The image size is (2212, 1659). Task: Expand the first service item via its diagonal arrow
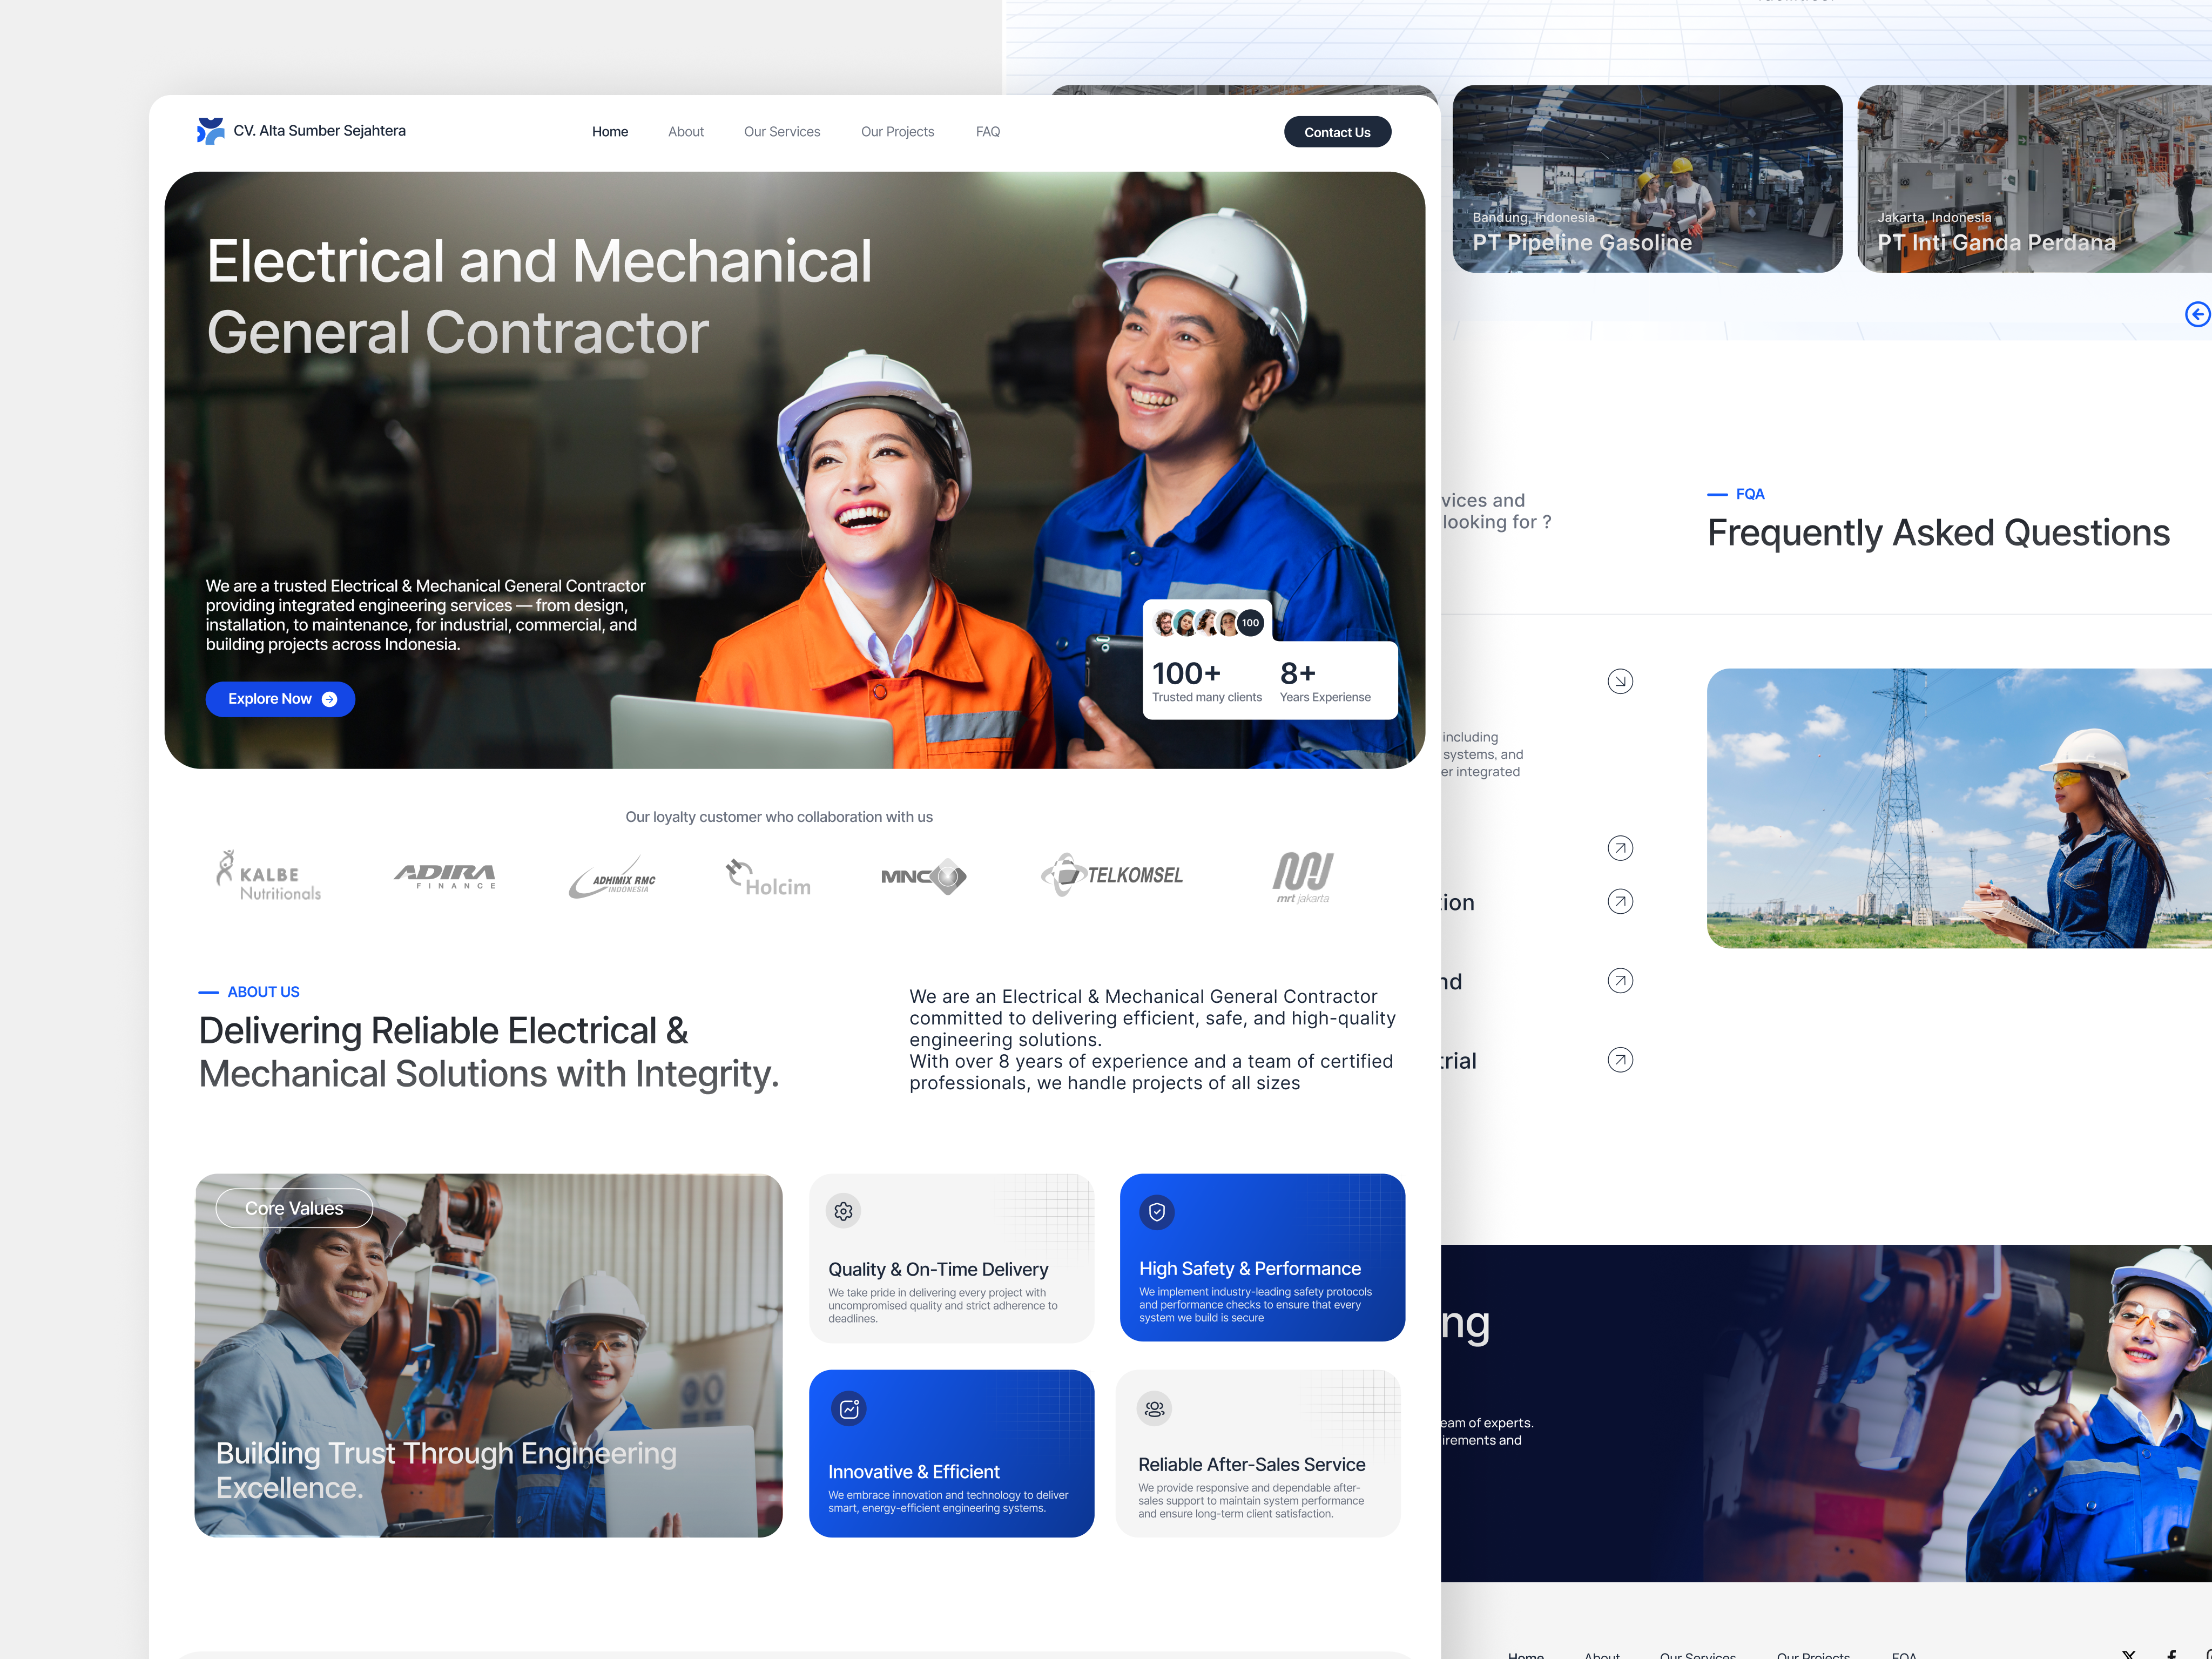tap(1620, 848)
